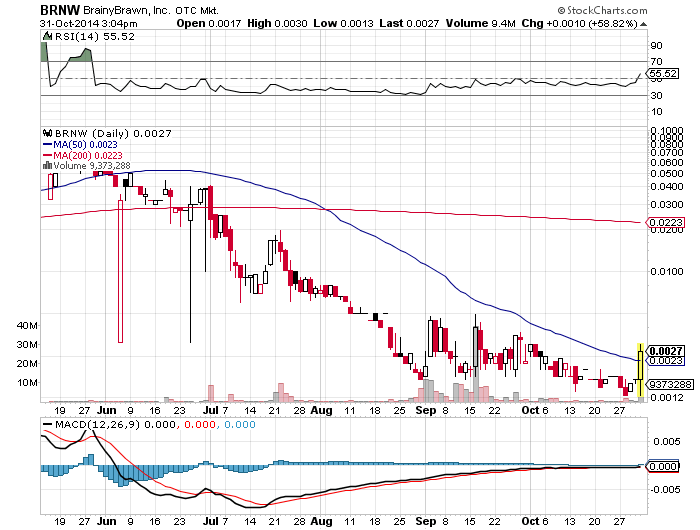Screen dimensions: 700x530
Task: Click the BrainyBrawn, Inc. company name
Action: click(126, 10)
